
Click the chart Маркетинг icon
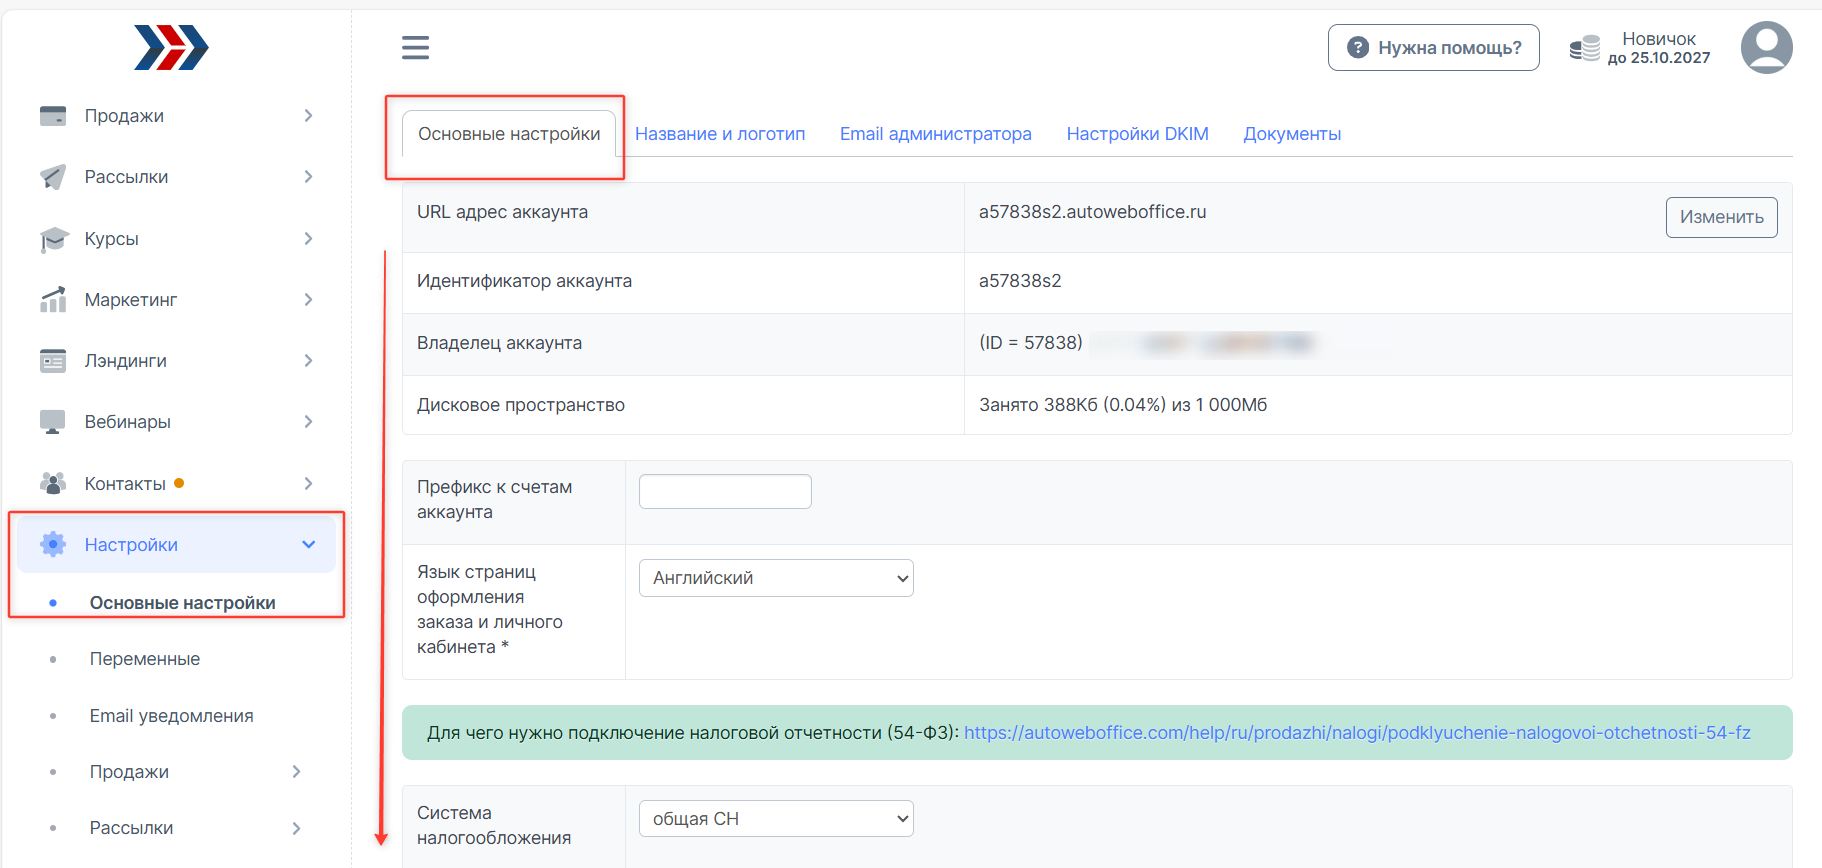53,300
